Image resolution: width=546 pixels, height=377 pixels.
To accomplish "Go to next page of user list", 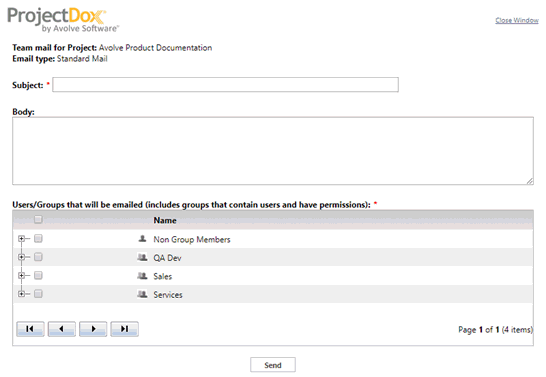I will [93, 329].
